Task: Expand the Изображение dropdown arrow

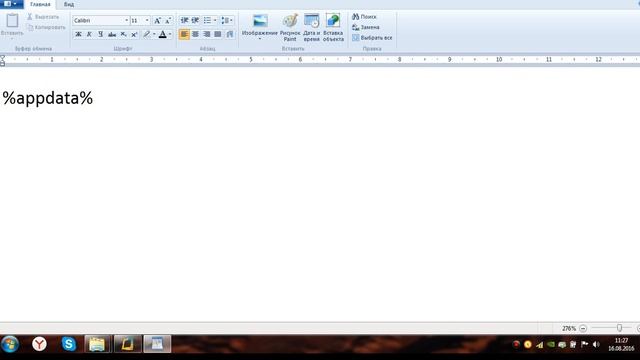Action: pos(260,39)
